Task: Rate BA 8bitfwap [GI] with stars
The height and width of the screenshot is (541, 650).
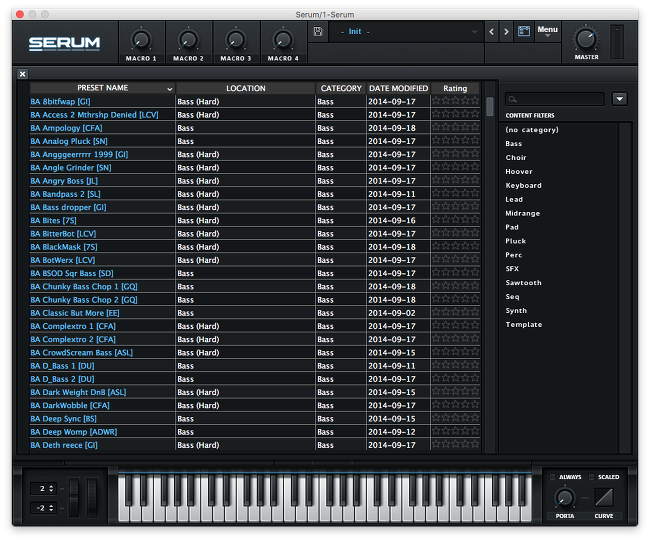Action: [x=455, y=100]
